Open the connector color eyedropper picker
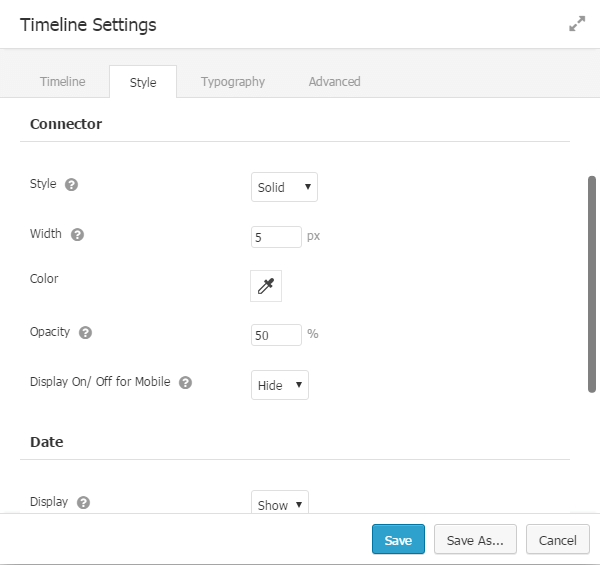This screenshot has height=565, width=600. (x=266, y=286)
